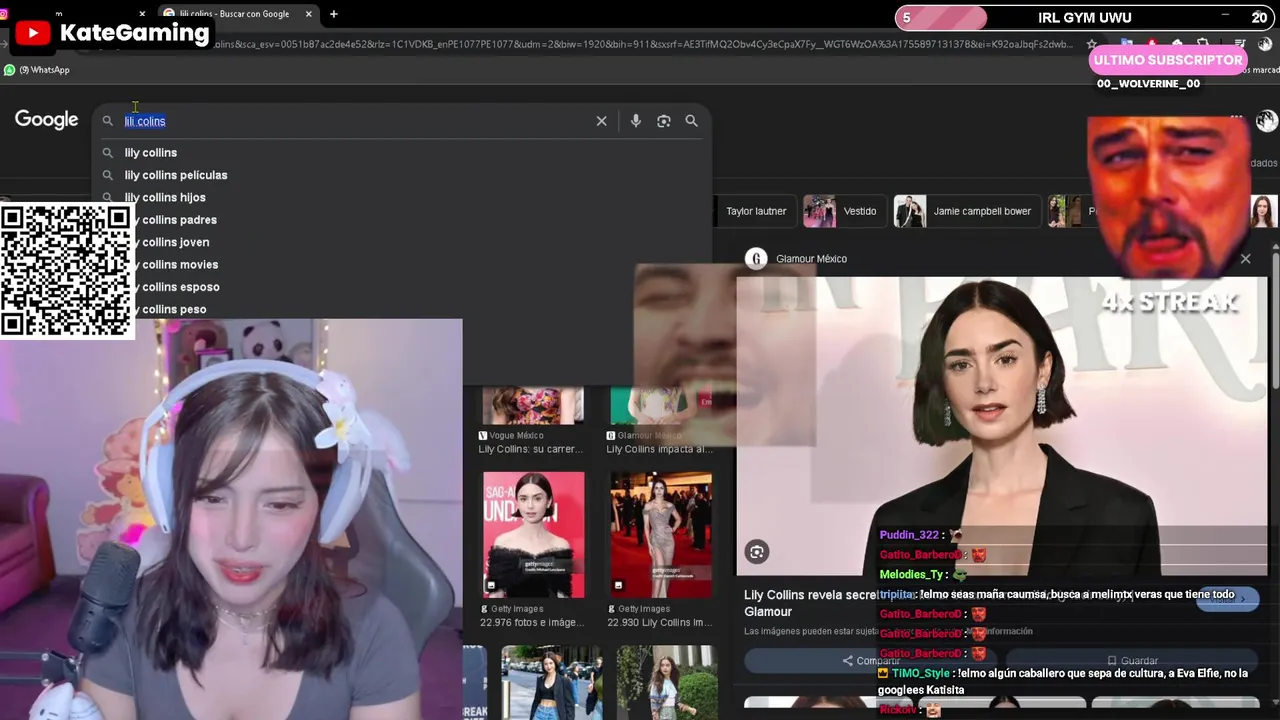This screenshot has width=1280, height=720.
Task: Search inside the image with the Lens button
Action: tap(757, 551)
